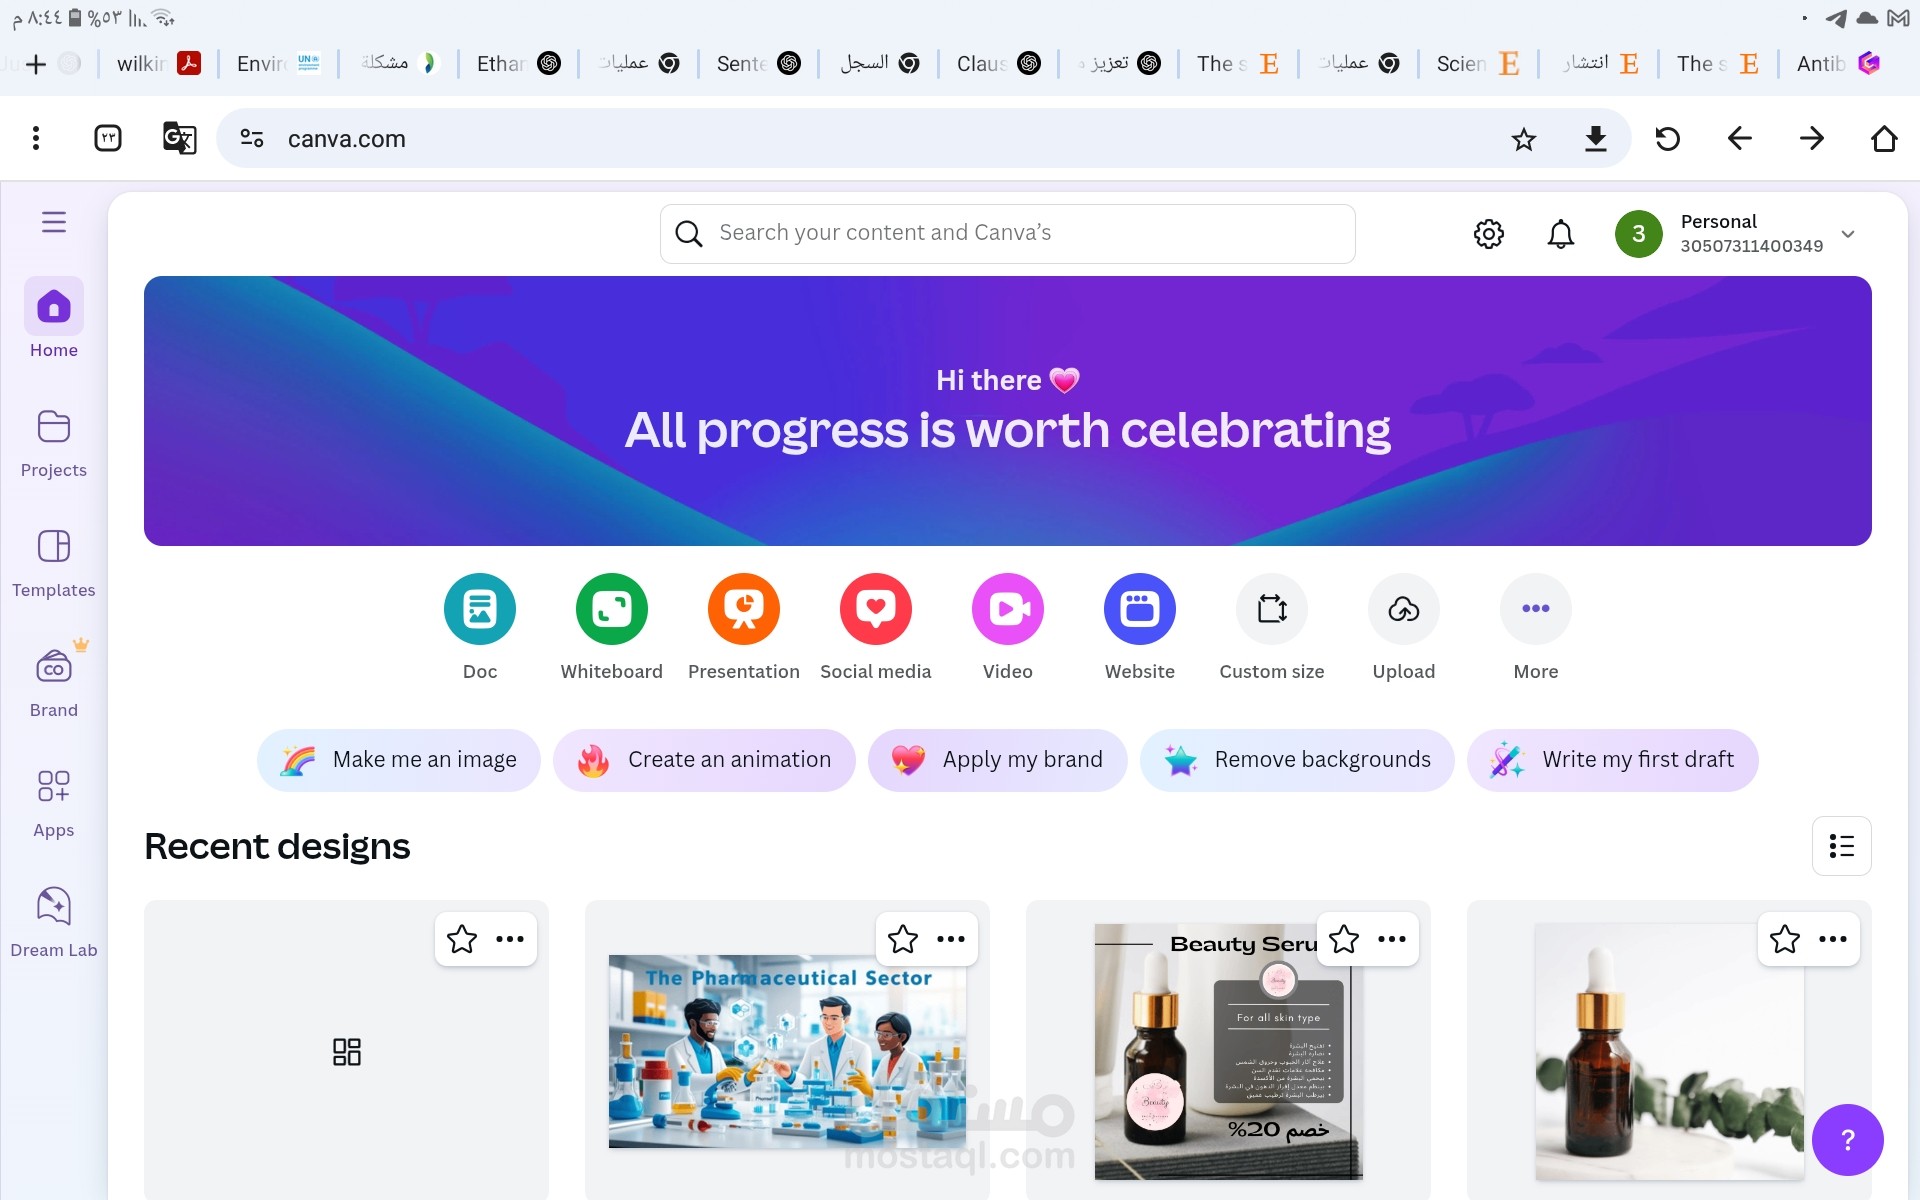Focus the Canva search field

coord(1008,234)
